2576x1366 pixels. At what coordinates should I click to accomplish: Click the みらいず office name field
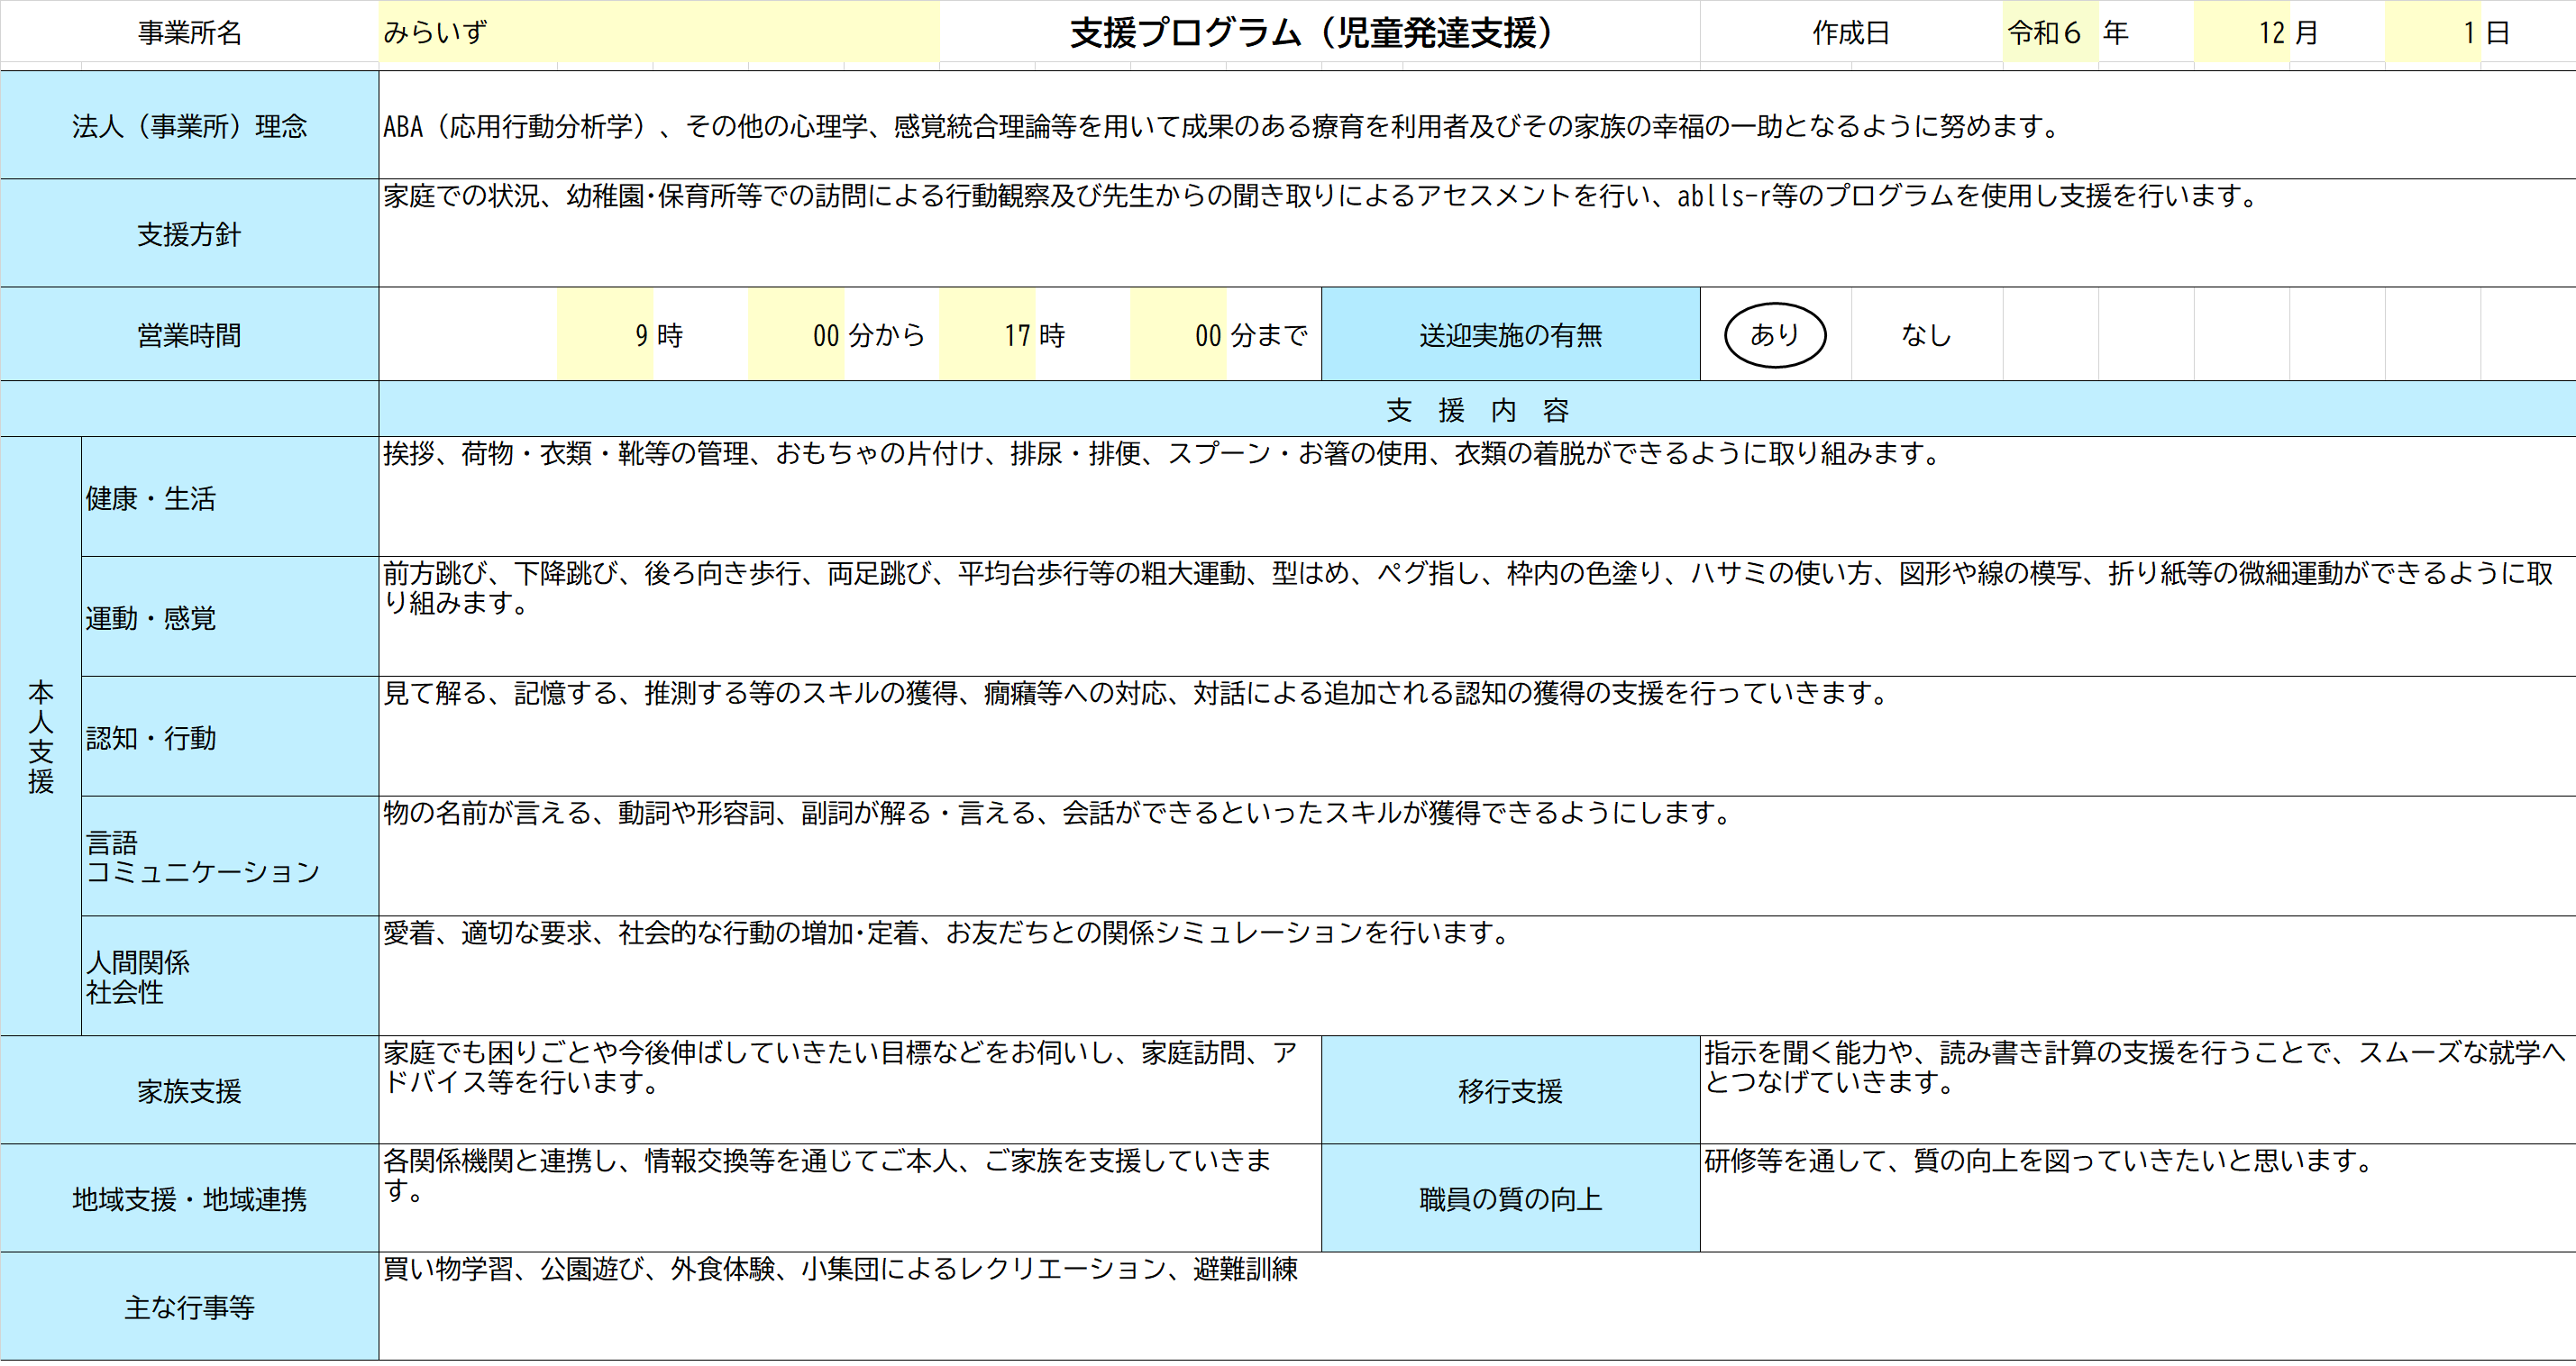click(x=658, y=32)
